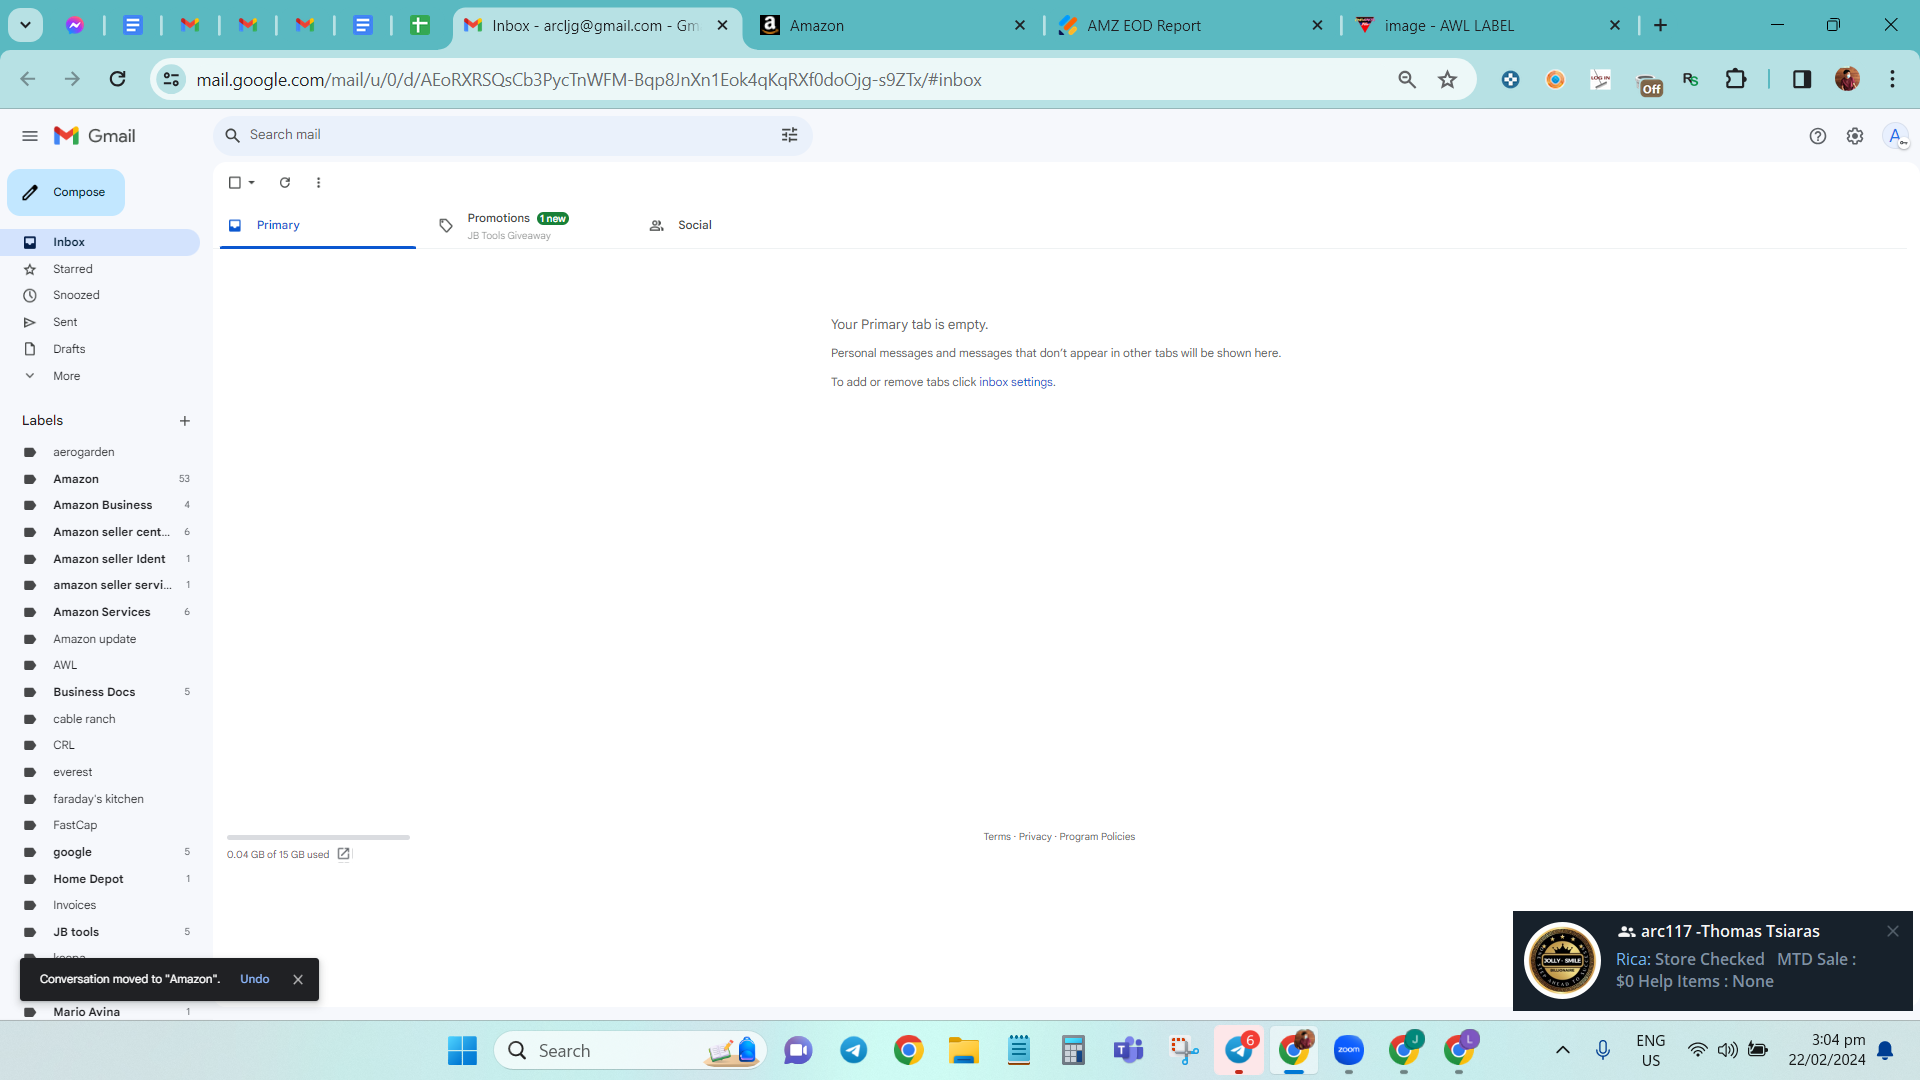Close the arc117 Telegram notification popup
1920x1080 pixels.
coord(1893,931)
